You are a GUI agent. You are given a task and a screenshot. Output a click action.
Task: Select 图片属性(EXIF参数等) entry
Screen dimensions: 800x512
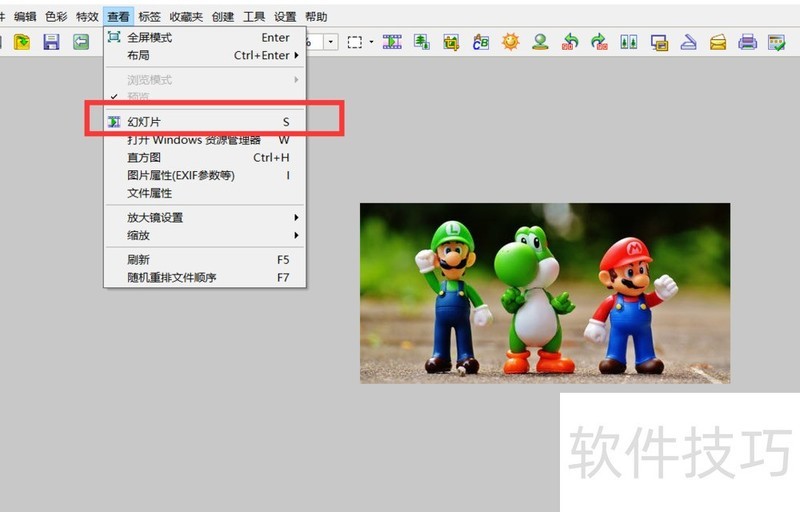pyautogui.click(x=205, y=175)
